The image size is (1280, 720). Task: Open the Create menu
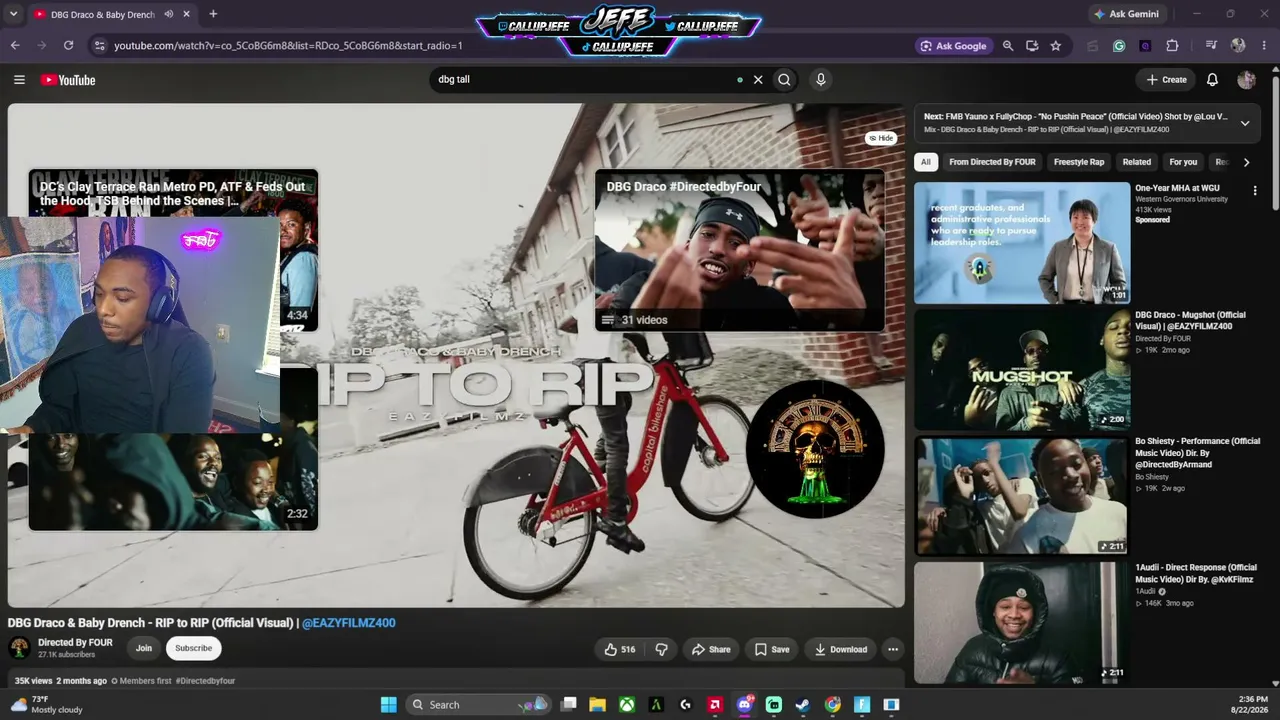point(1167,80)
